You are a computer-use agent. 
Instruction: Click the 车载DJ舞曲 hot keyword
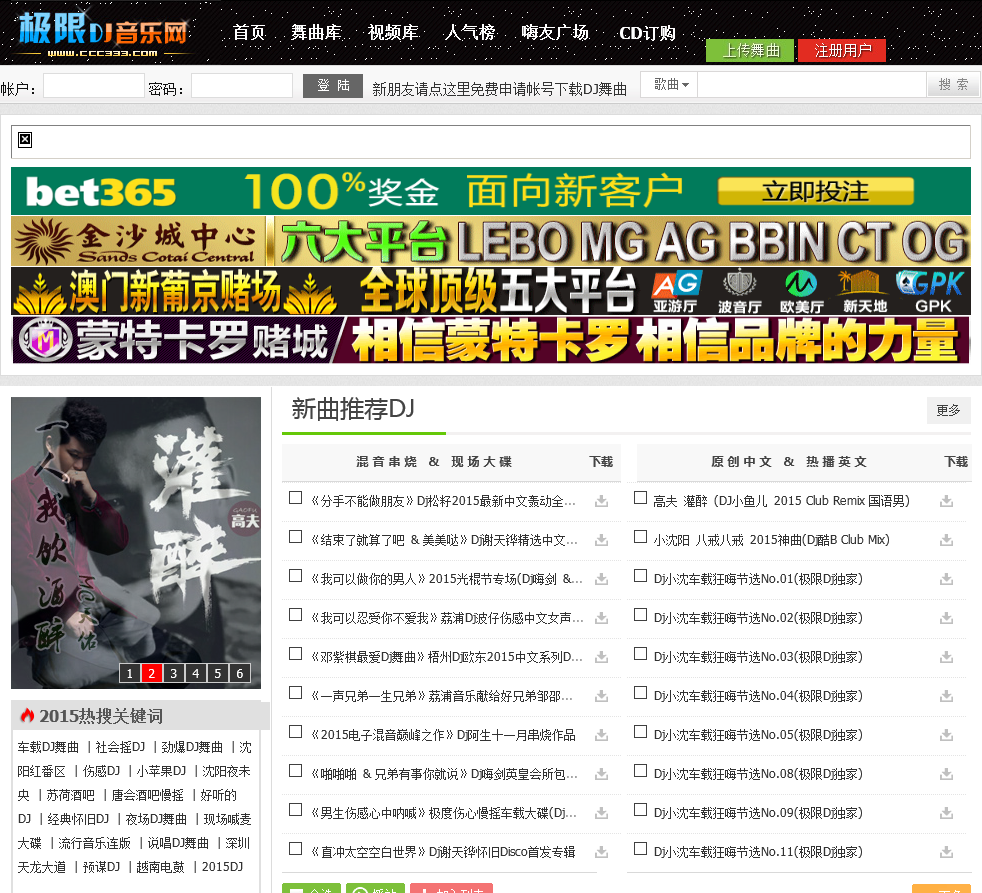(48, 747)
